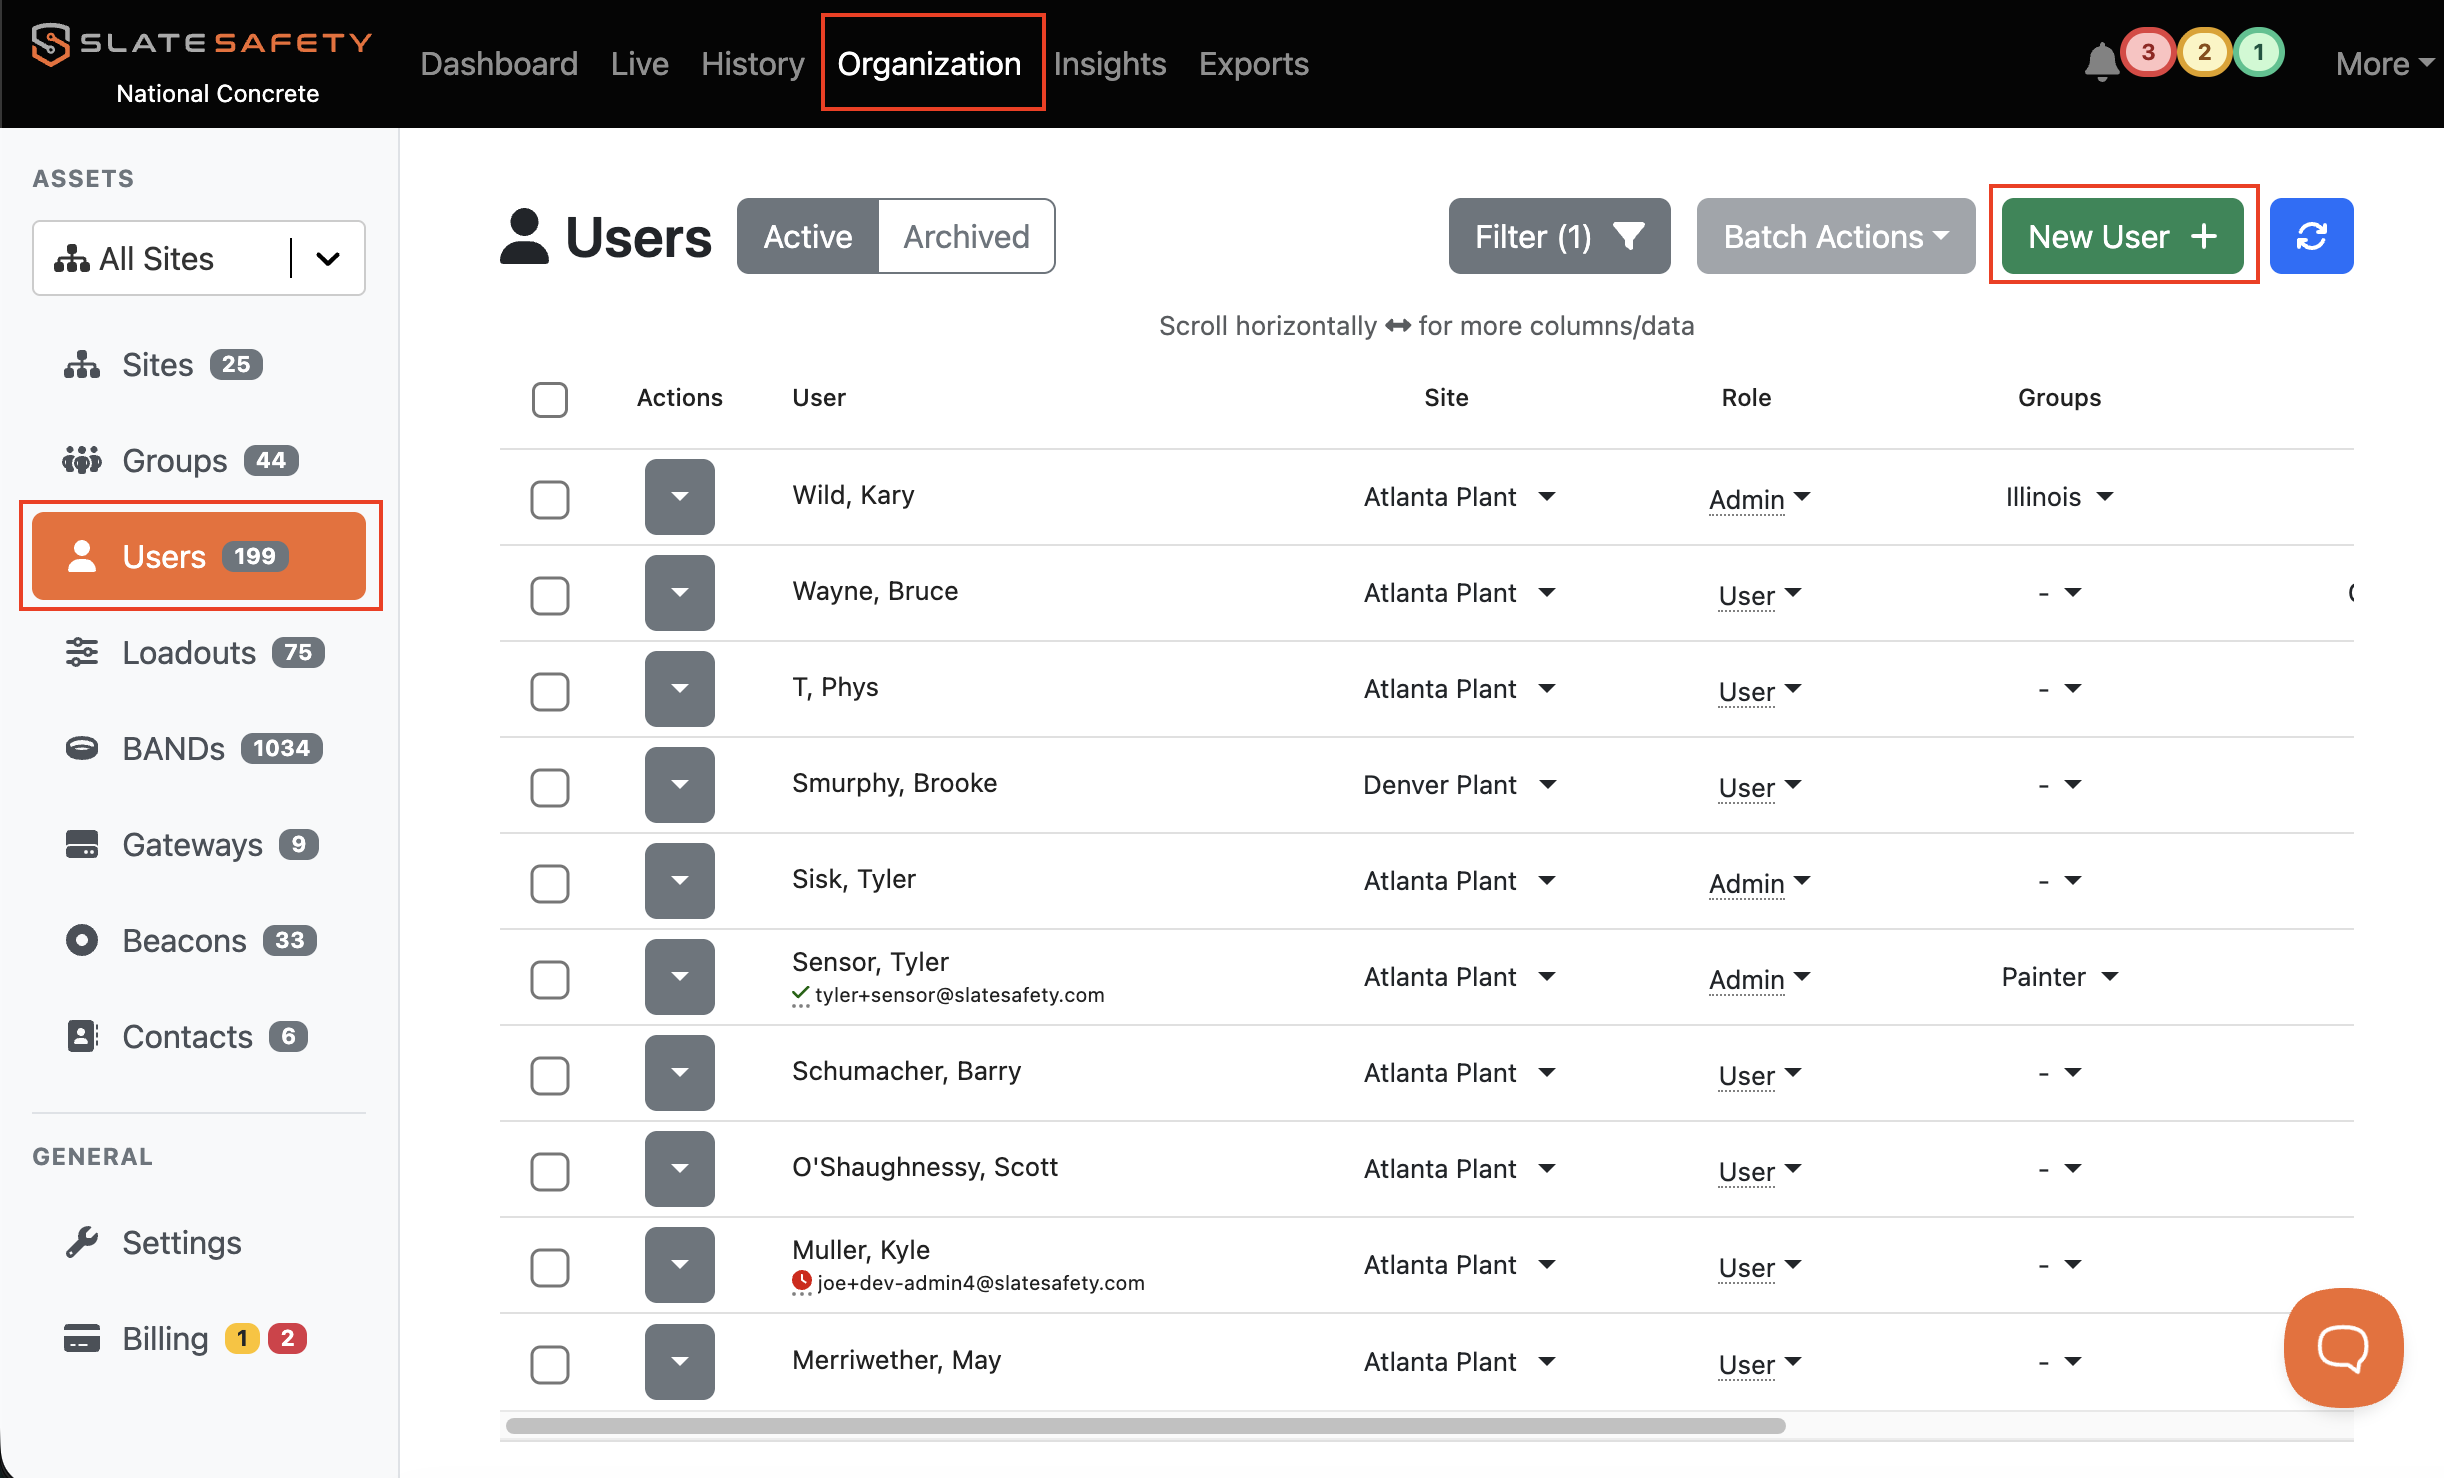Open Billing in the sidebar

pyautogui.click(x=166, y=1339)
